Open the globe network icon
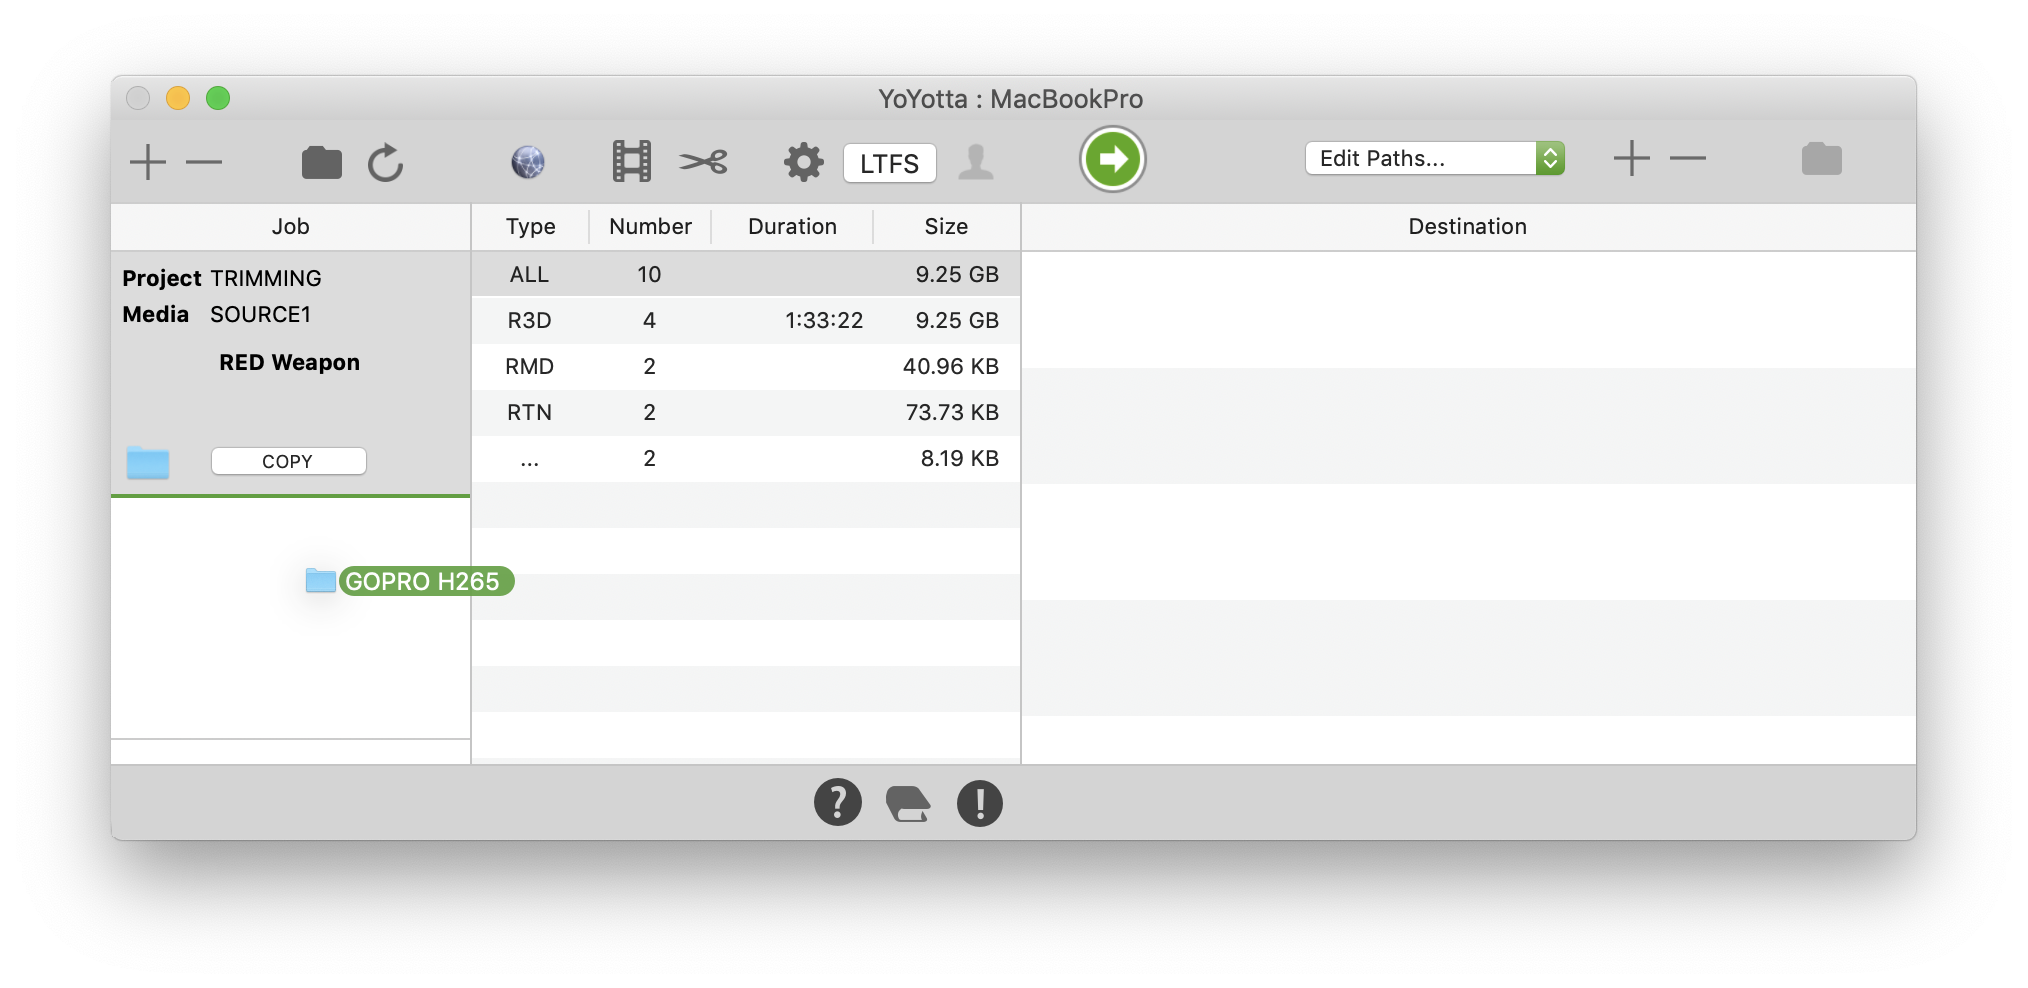 528,161
